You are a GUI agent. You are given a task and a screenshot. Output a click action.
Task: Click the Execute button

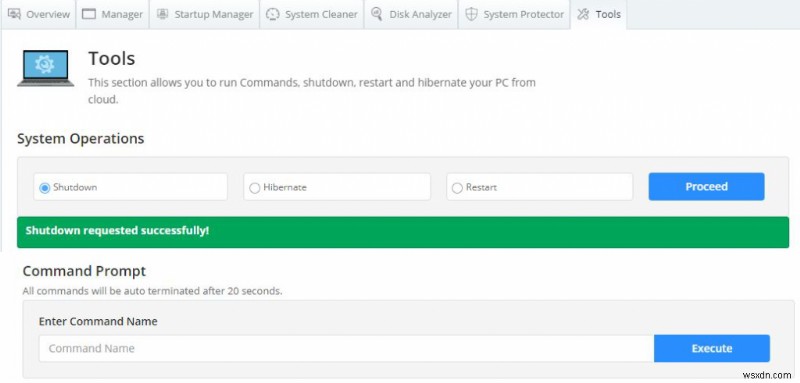point(712,348)
